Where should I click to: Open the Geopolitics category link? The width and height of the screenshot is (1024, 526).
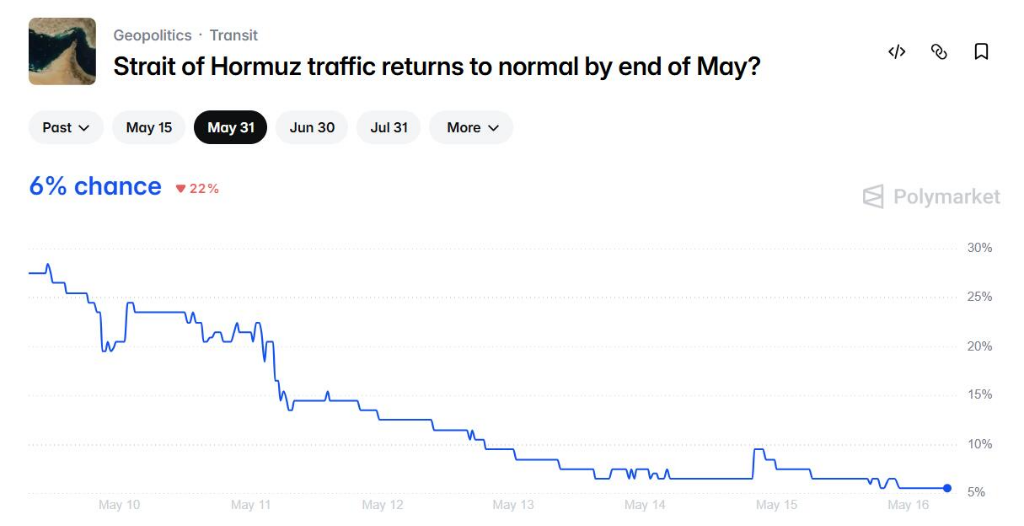[x=153, y=35]
